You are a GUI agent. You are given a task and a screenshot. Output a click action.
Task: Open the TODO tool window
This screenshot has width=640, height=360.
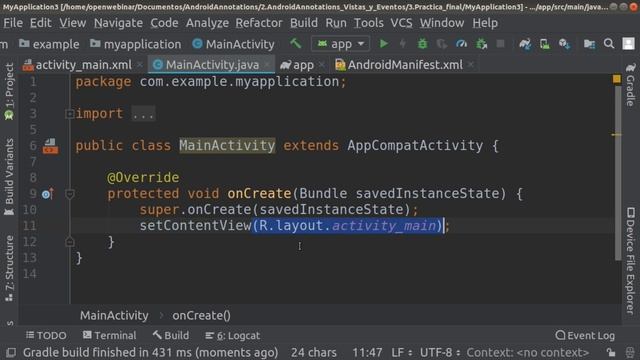pos(46,336)
